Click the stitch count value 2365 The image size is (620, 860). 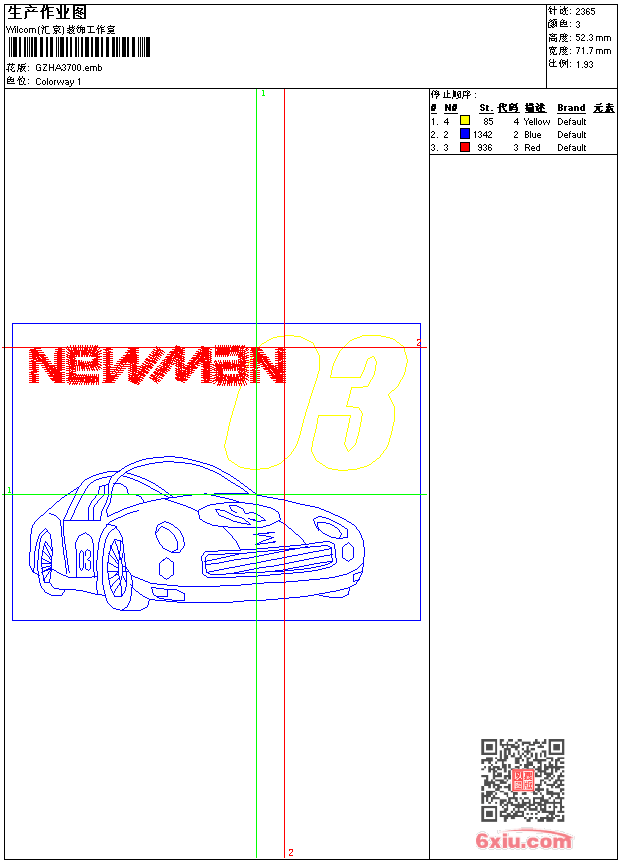pos(585,12)
